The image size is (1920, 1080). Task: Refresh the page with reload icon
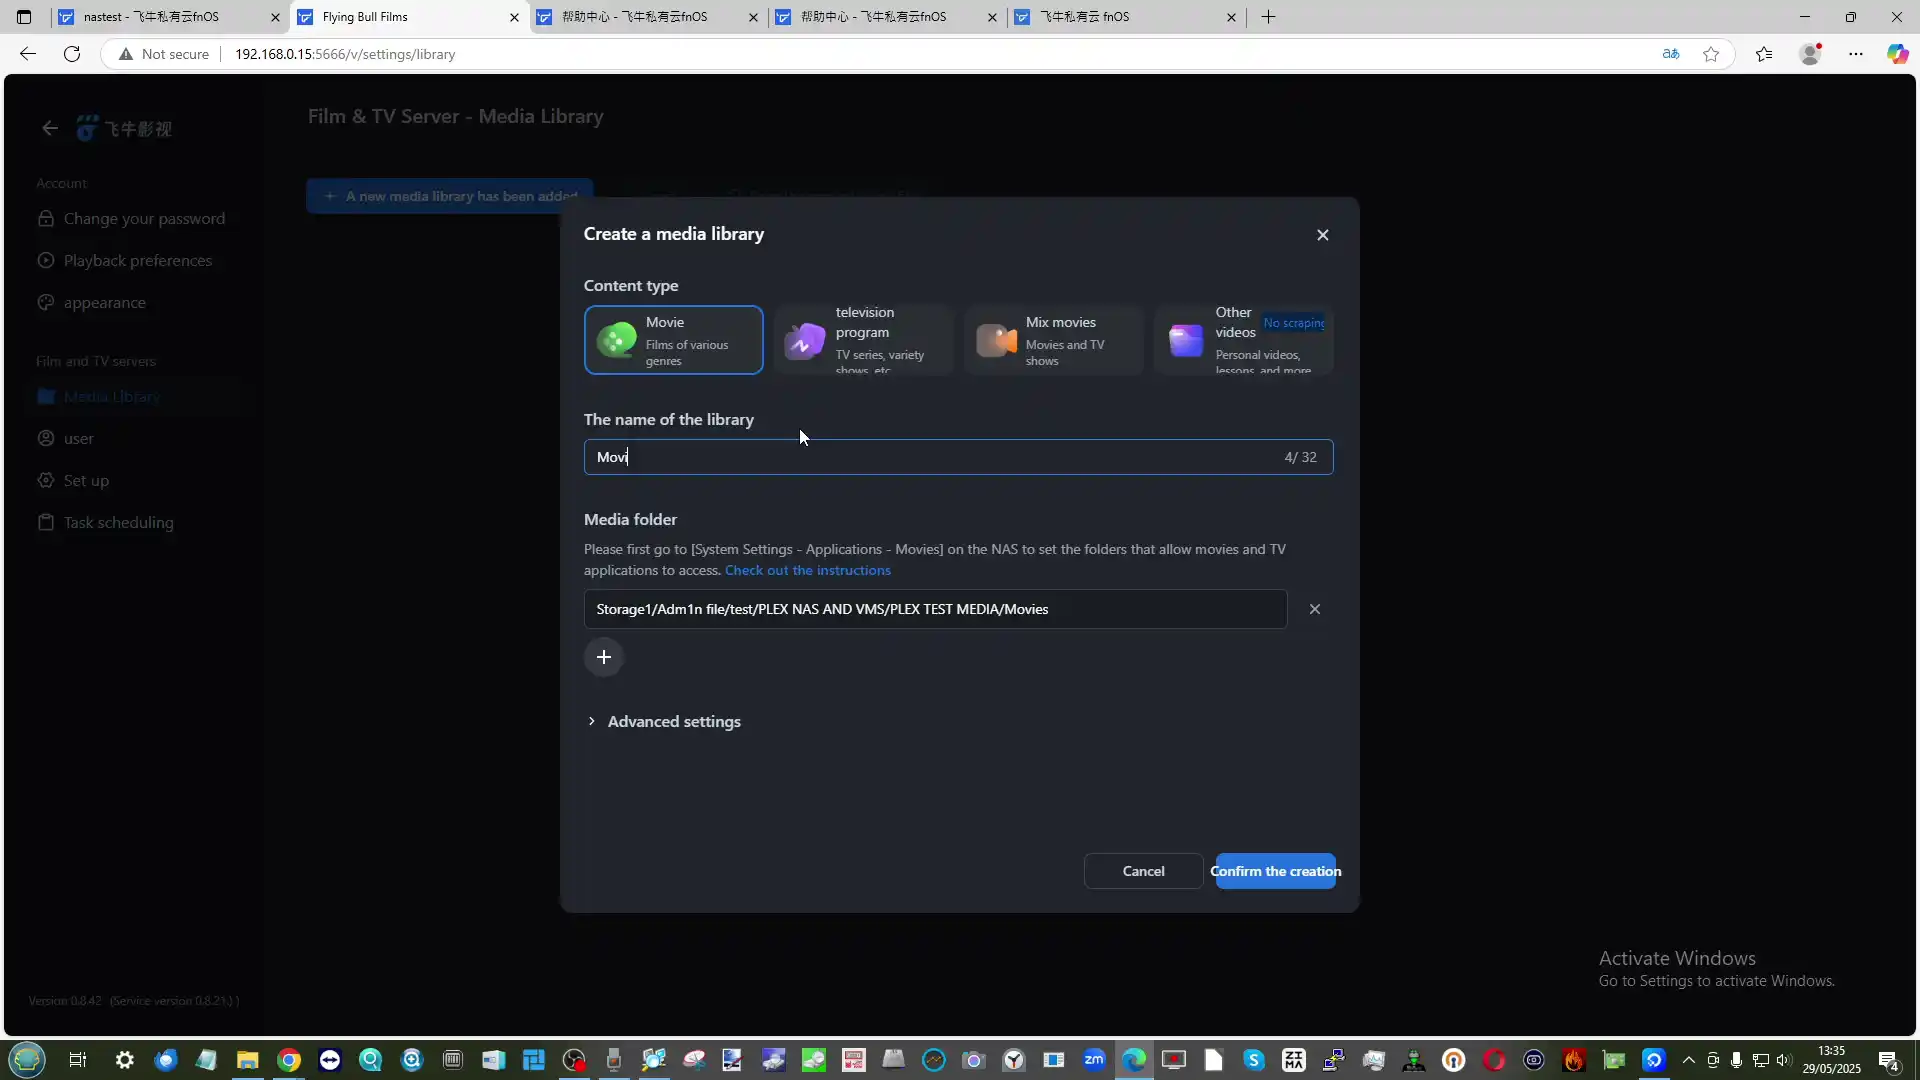(72, 54)
